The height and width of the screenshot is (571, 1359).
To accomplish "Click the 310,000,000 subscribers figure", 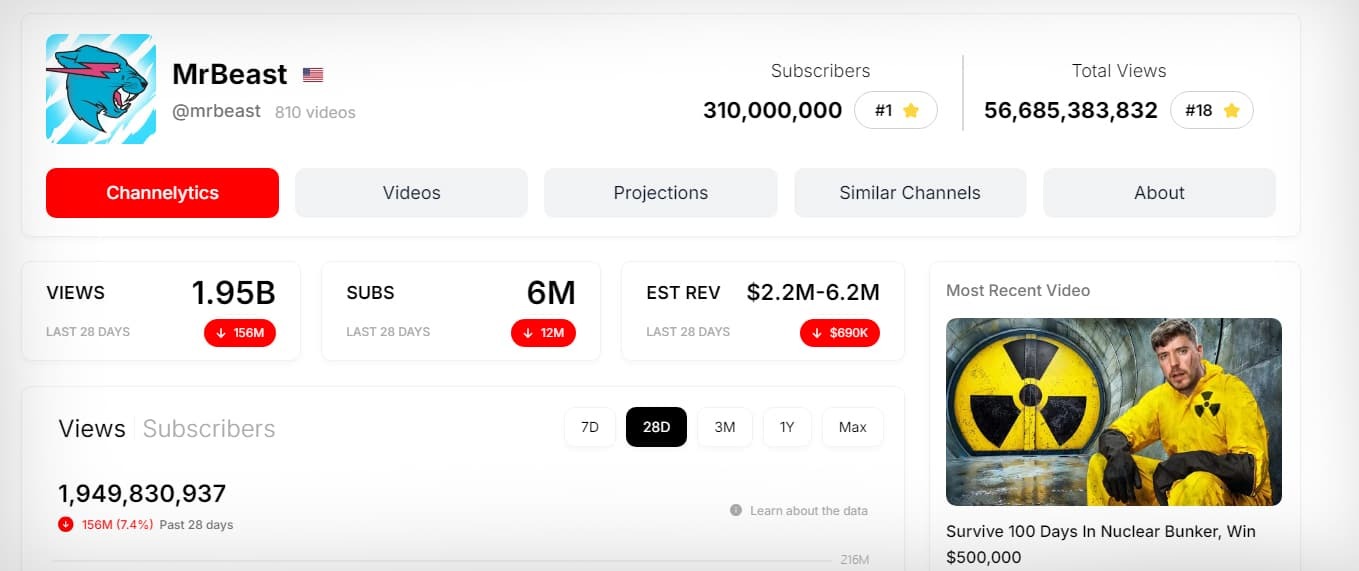I will pyautogui.click(x=773, y=110).
